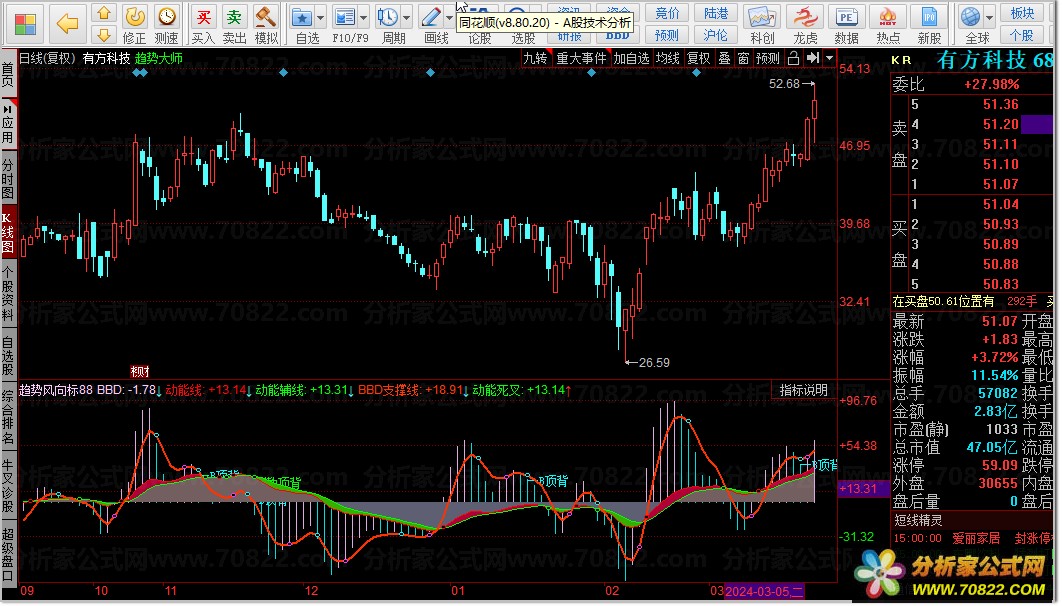1062x606 pixels.
Task: Open 牛叉诊股 sidebar tab
Action: click(x=8, y=485)
